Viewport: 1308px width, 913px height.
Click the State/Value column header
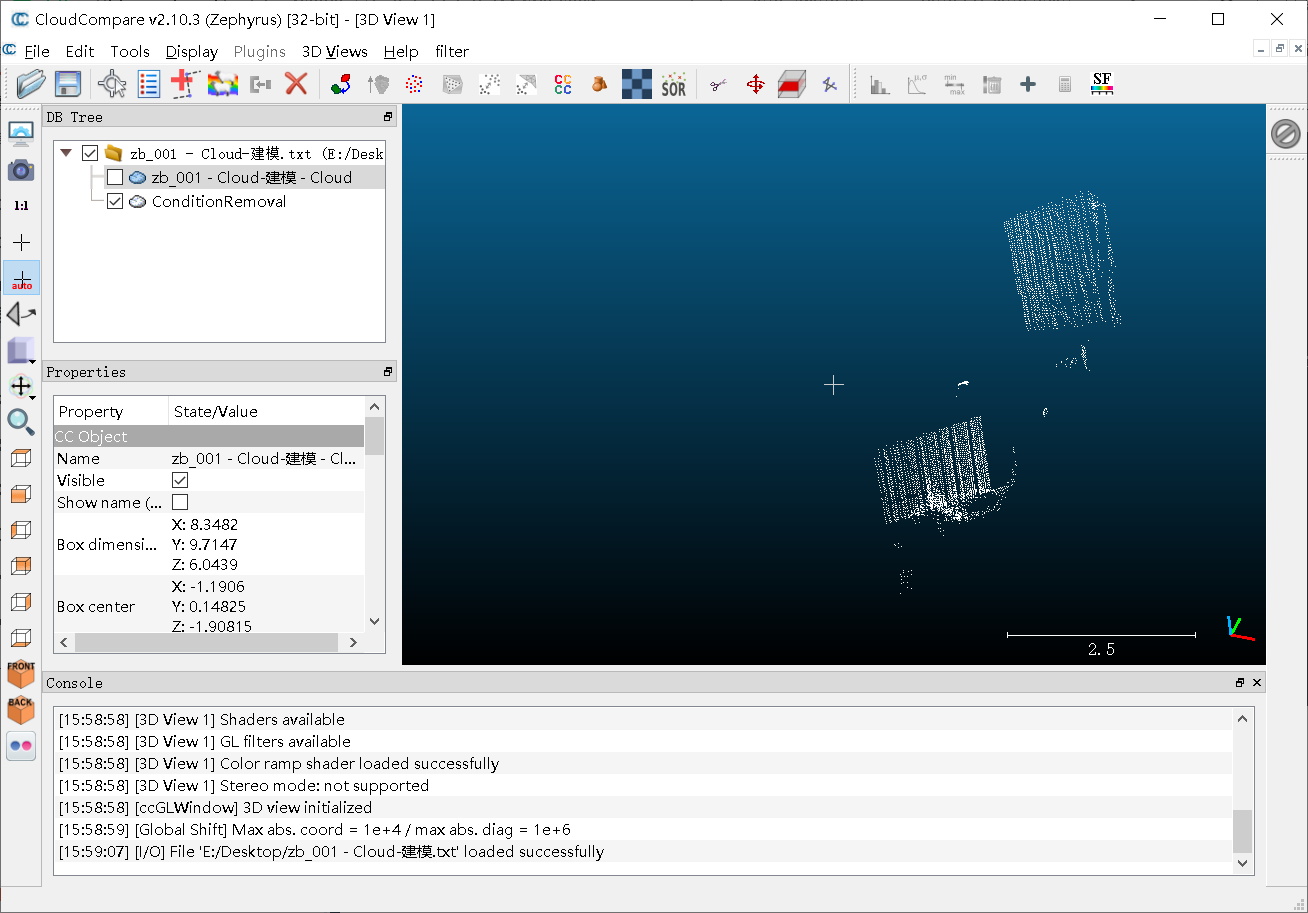click(x=266, y=411)
